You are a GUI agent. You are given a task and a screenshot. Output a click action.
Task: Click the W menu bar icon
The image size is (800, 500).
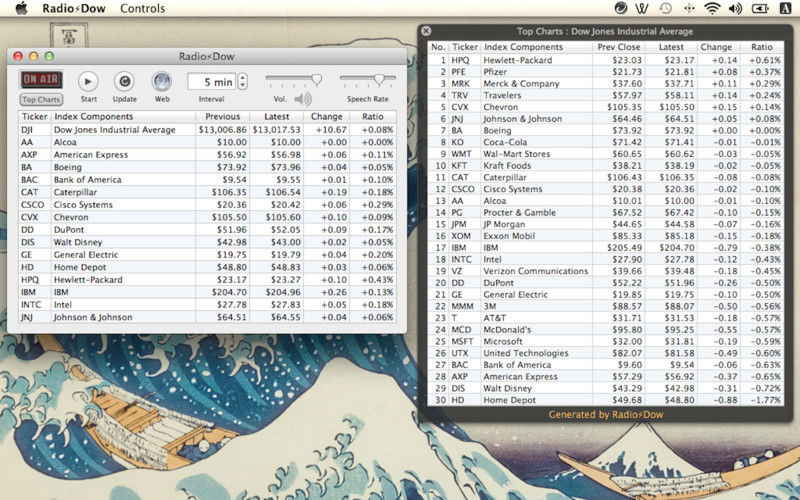642,8
